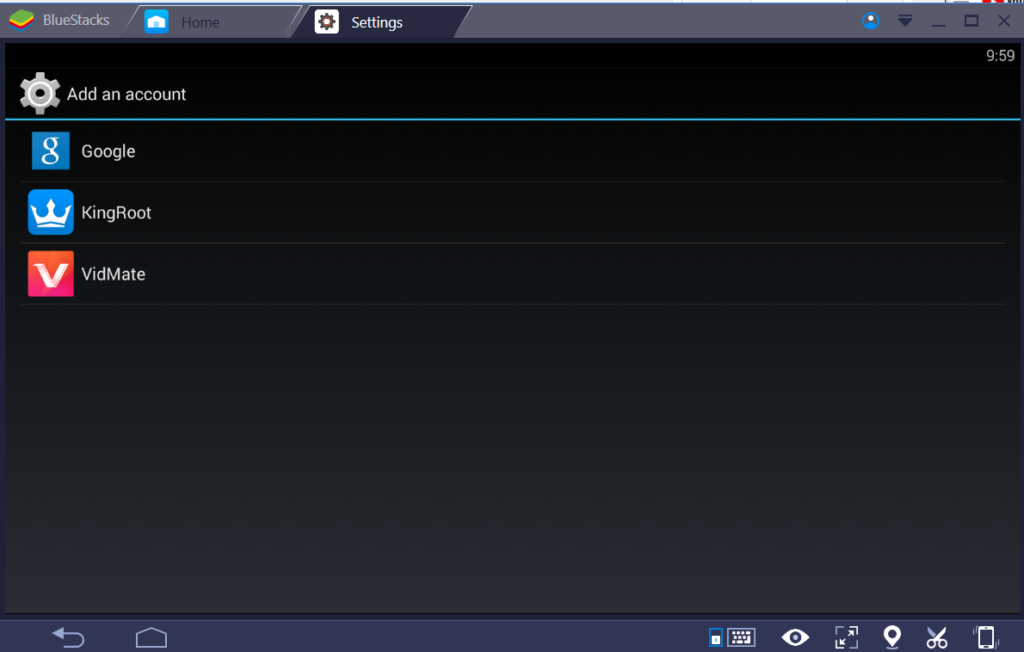Tap the Android home button
The image size is (1024, 652).
click(152, 638)
